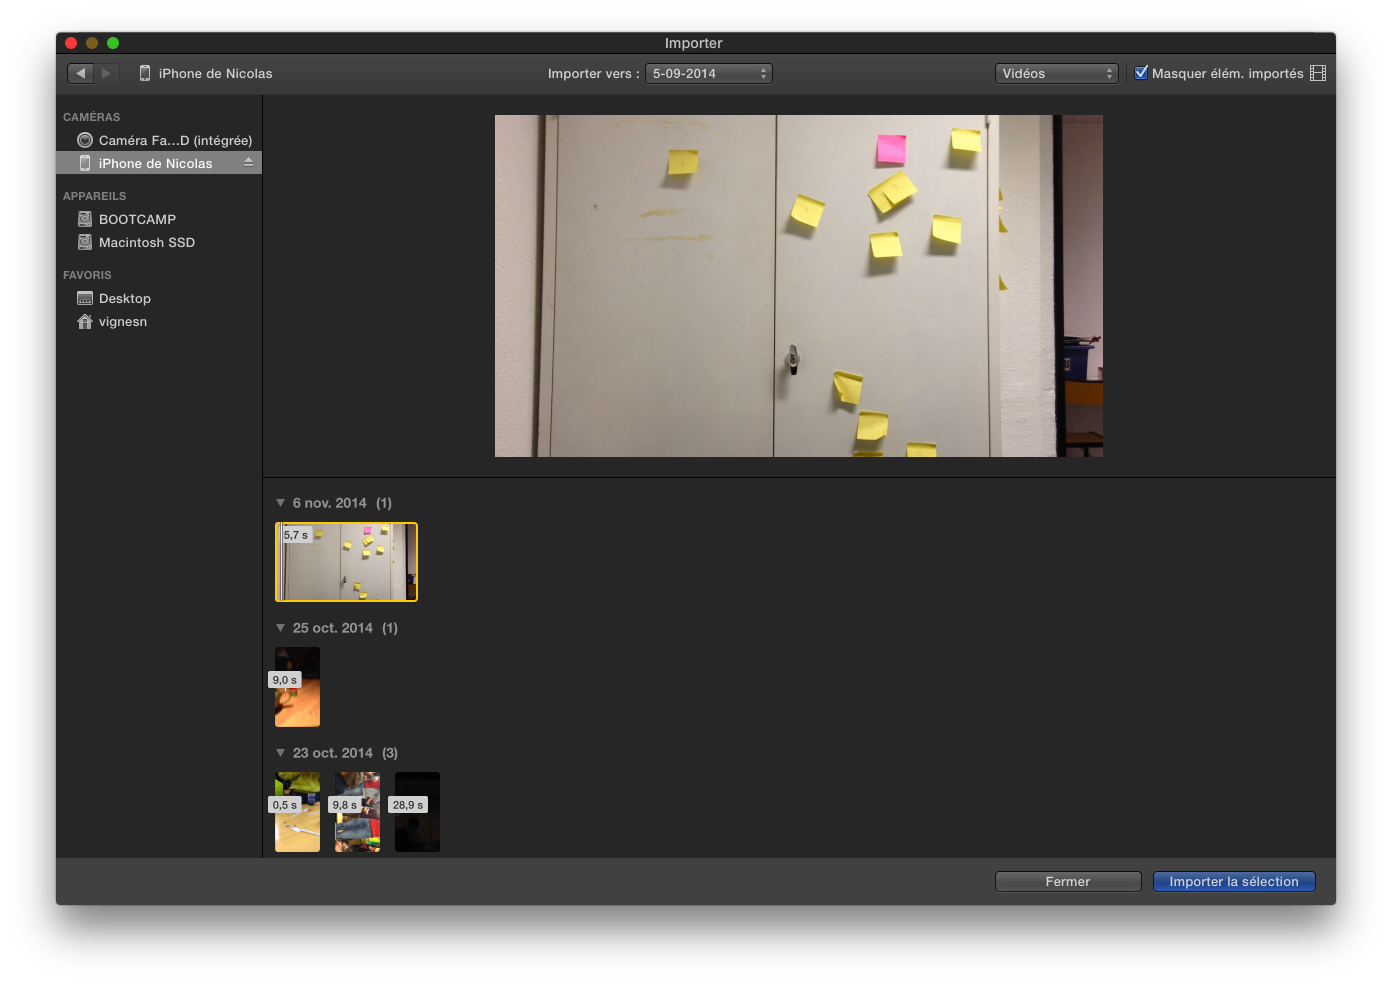Click the Macintosh SSD drive icon
Screen dimensions: 1392x985
[85, 242]
